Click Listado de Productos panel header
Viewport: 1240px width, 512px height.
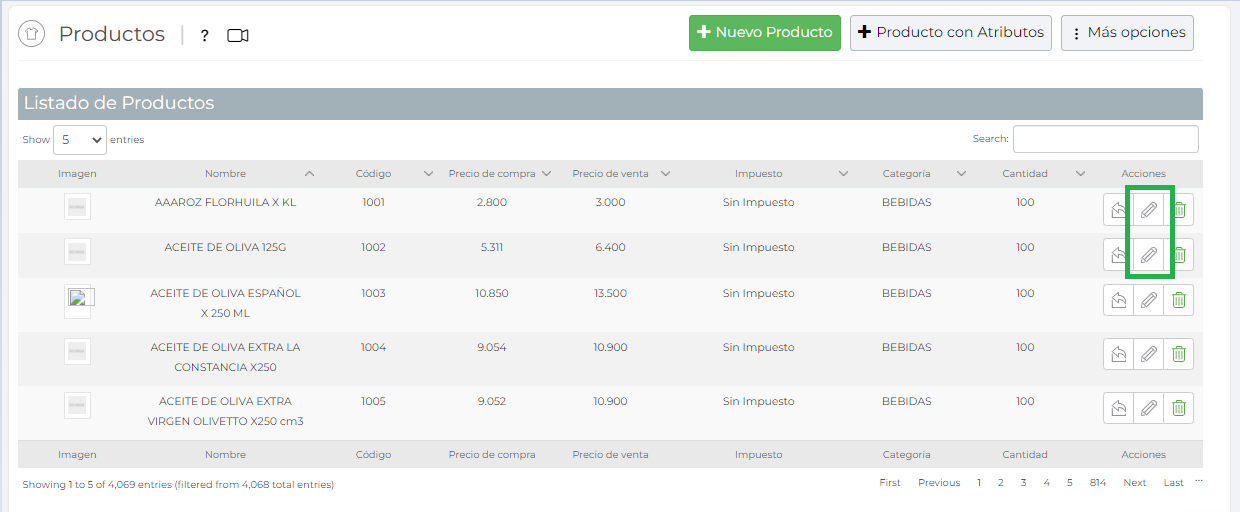point(610,103)
